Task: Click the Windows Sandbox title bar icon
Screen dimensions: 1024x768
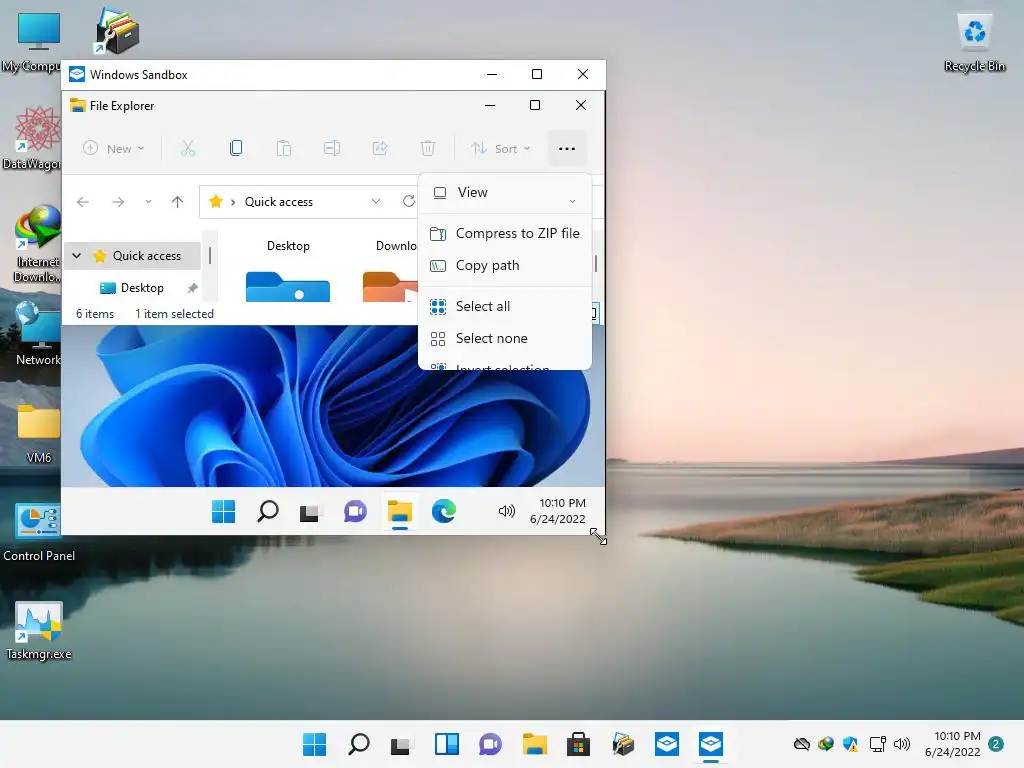Action: coord(77,74)
